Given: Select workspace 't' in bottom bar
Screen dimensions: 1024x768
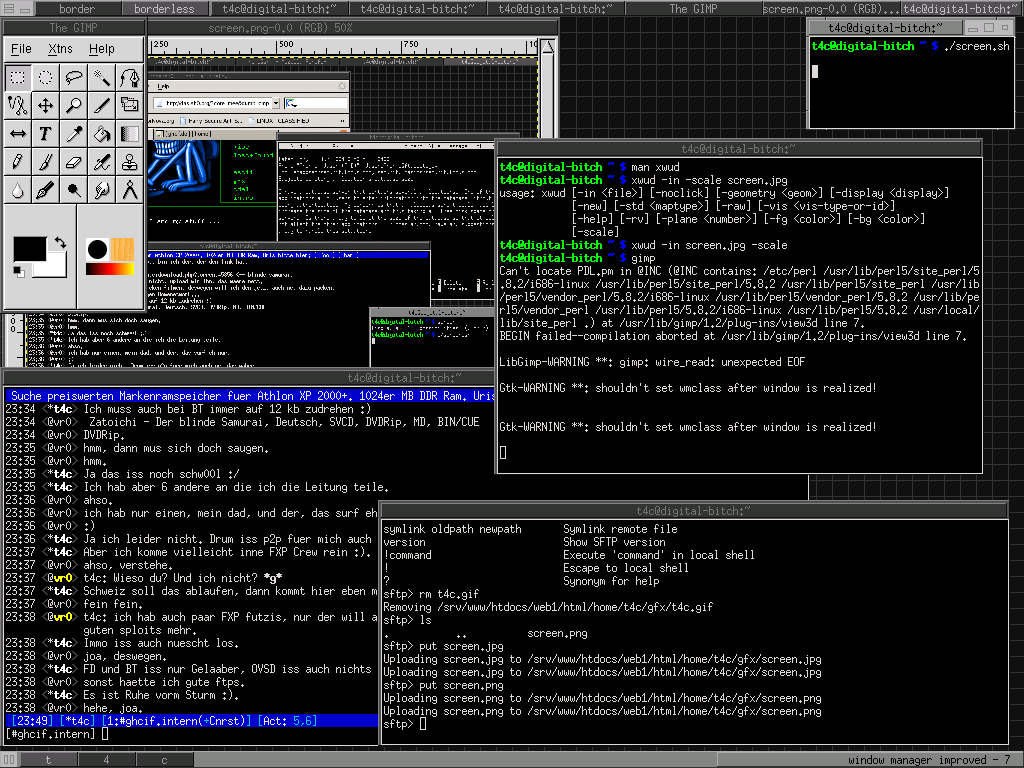Looking at the screenshot, I should (48, 760).
